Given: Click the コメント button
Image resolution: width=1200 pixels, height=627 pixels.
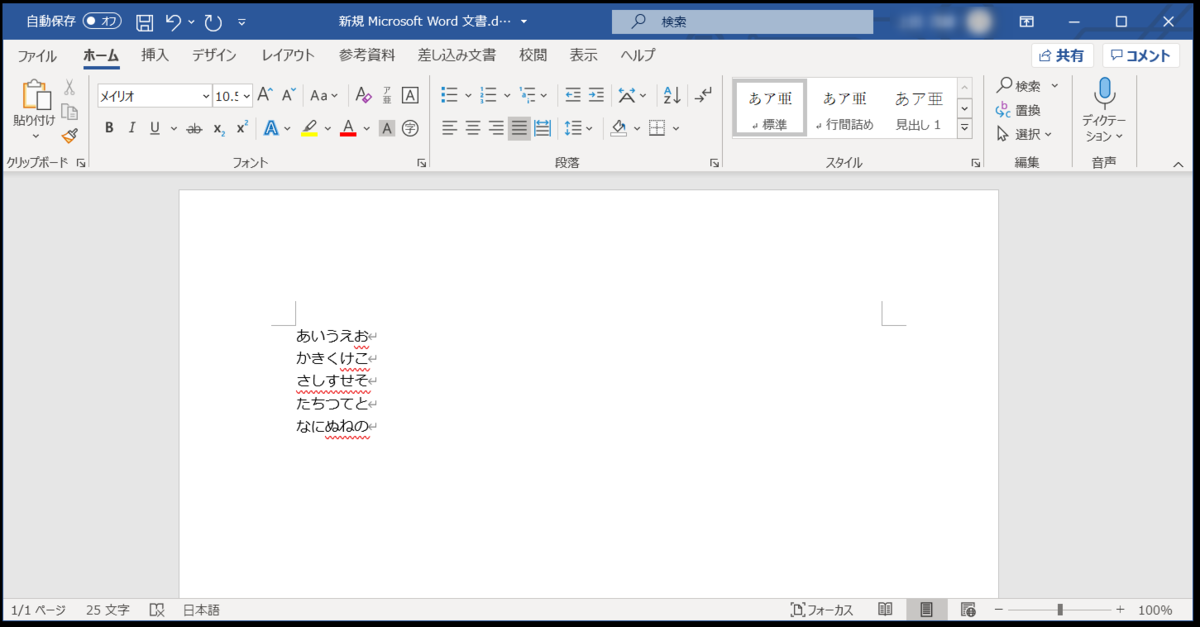Looking at the screenshot, I should (1141, 56).
